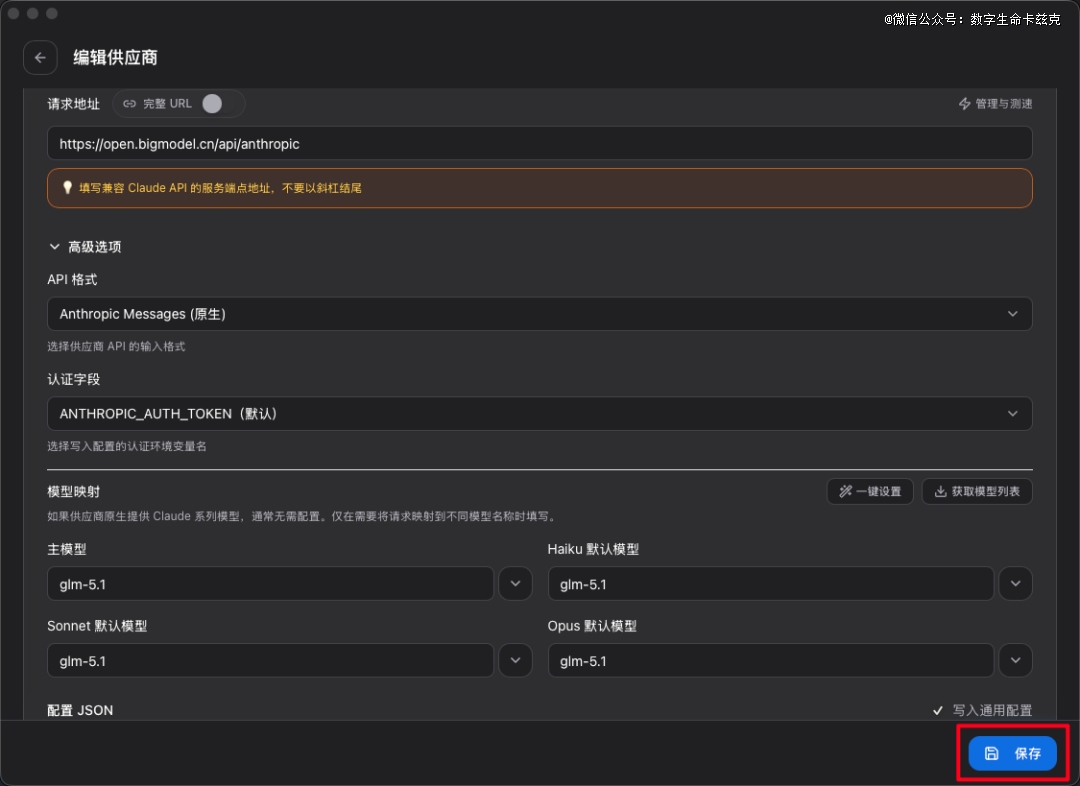The width and height of the screenshot is (1080, 786).
Task: Click the lightbulb hint icon
Action: [68, 187]
